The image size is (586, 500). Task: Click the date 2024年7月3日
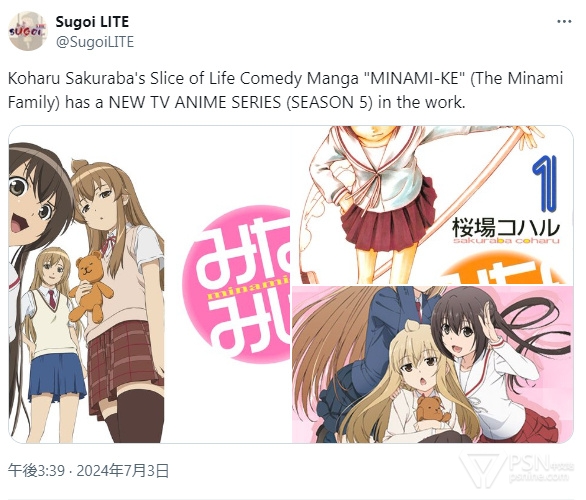[x=123, y=470]
